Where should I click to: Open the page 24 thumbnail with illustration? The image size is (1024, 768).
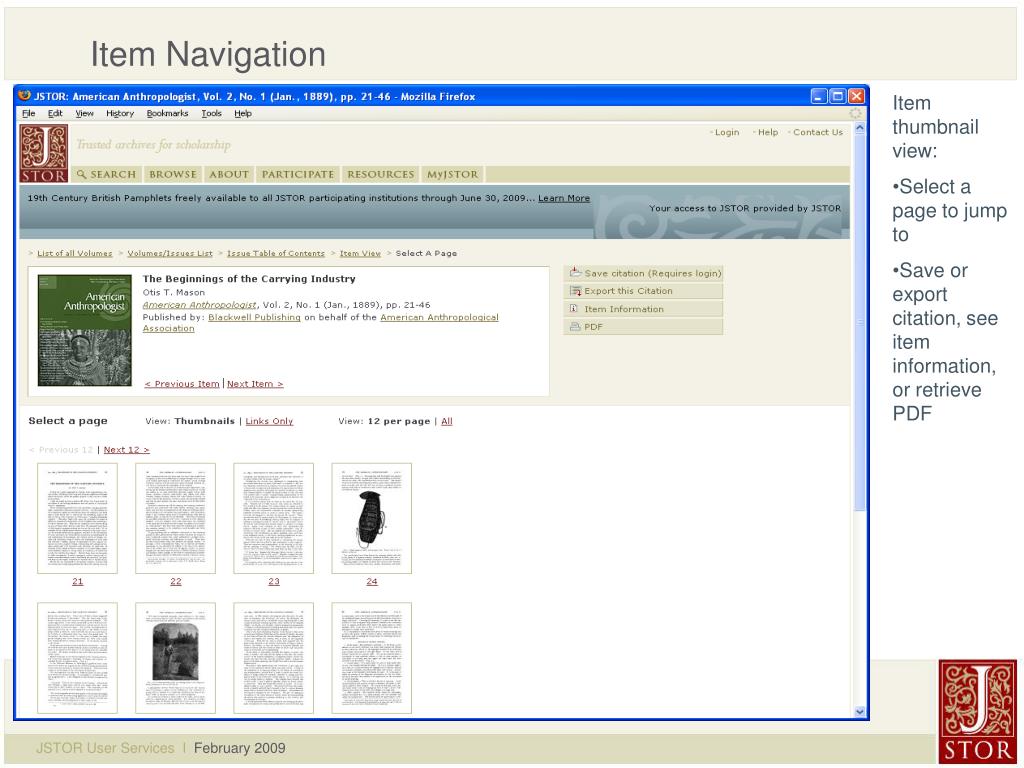click(x=372, y=519)
